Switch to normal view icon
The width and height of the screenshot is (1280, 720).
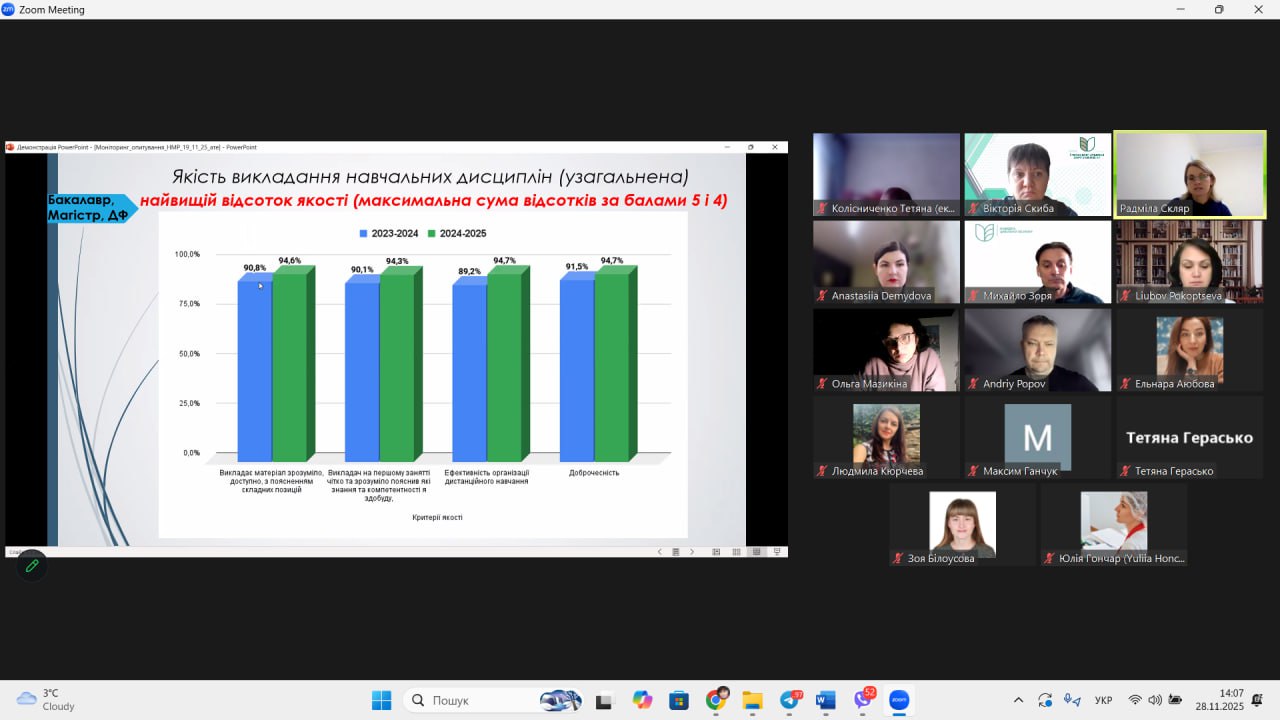tap(717, 552)
